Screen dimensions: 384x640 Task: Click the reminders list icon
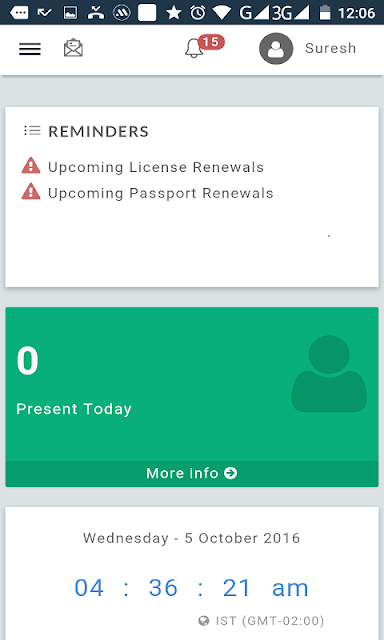pos(32,131)
